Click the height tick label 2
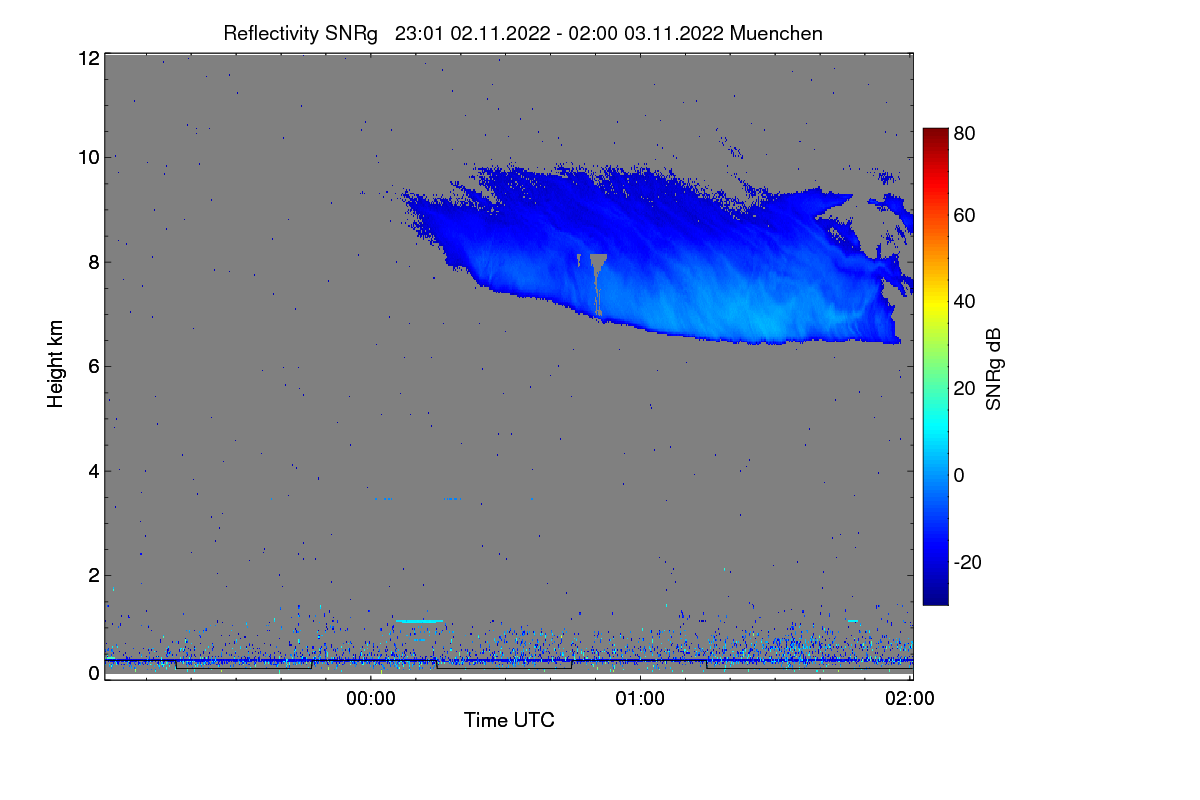This screenshot has width=1200, height=800. tap(94, 575)
